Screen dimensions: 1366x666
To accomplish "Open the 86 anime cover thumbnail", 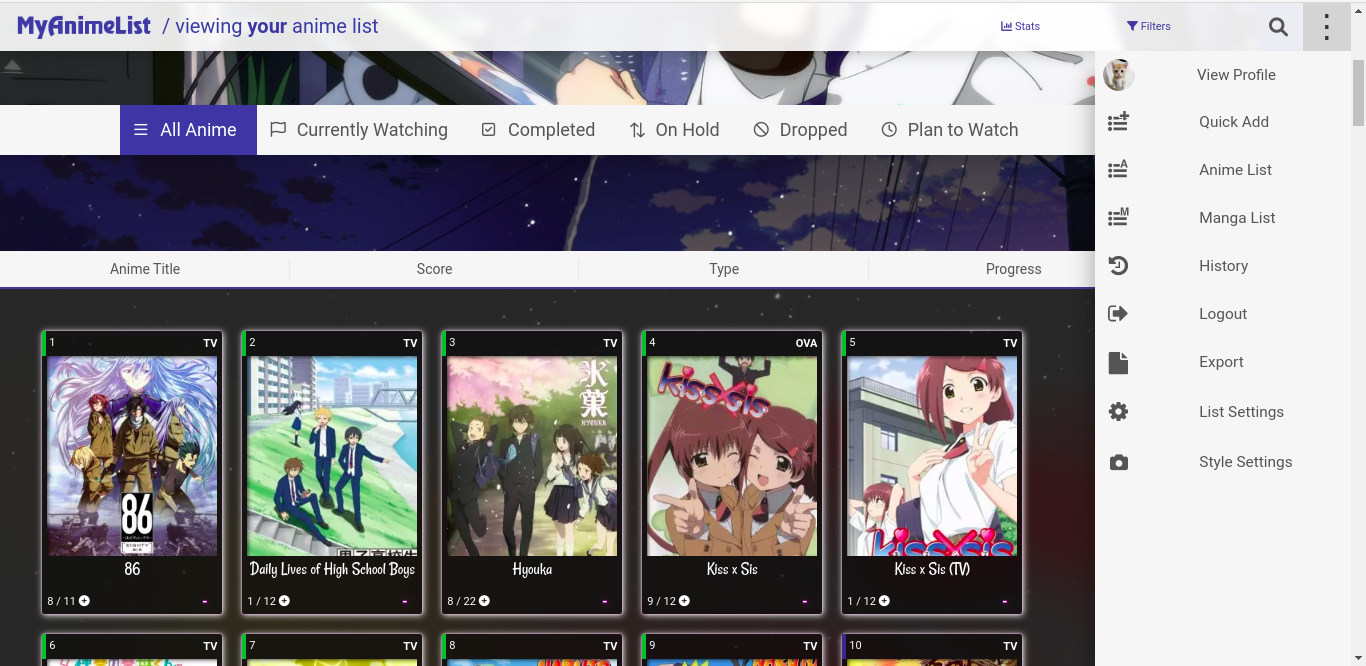I will pyautogui.click(x=132, y=456).
